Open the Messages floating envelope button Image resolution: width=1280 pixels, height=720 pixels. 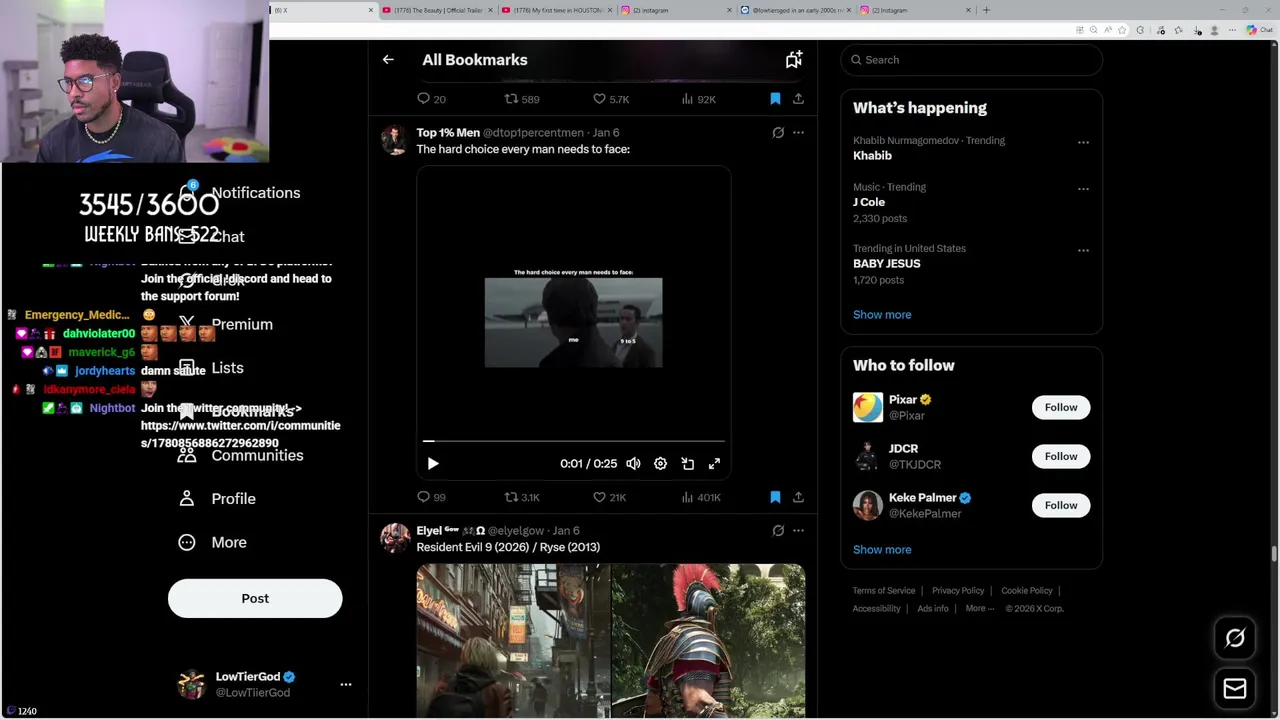point(1235,689)
